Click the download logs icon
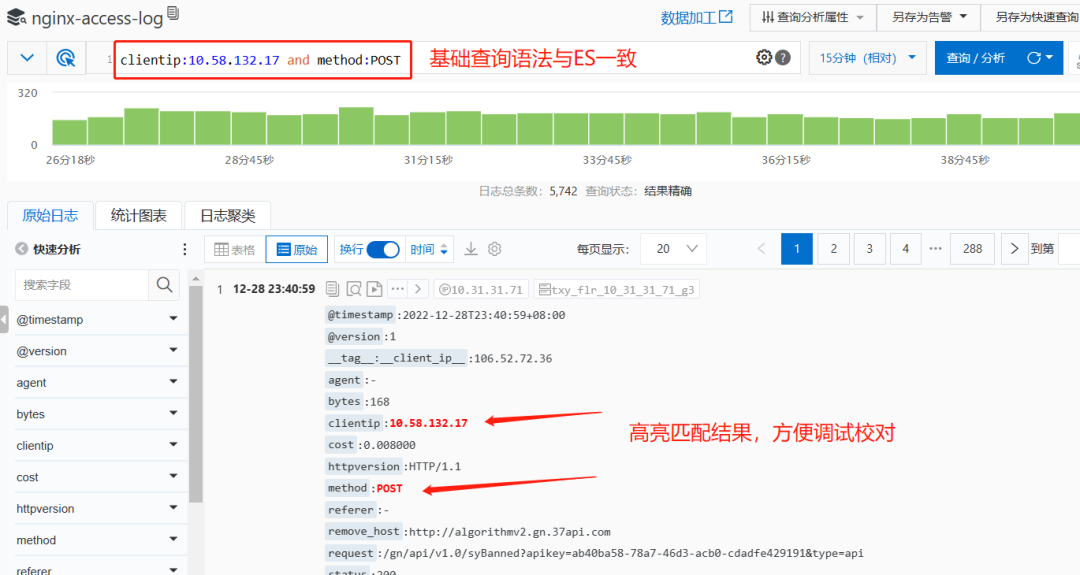Viewport: 1080px width, 575px height. 470,249
